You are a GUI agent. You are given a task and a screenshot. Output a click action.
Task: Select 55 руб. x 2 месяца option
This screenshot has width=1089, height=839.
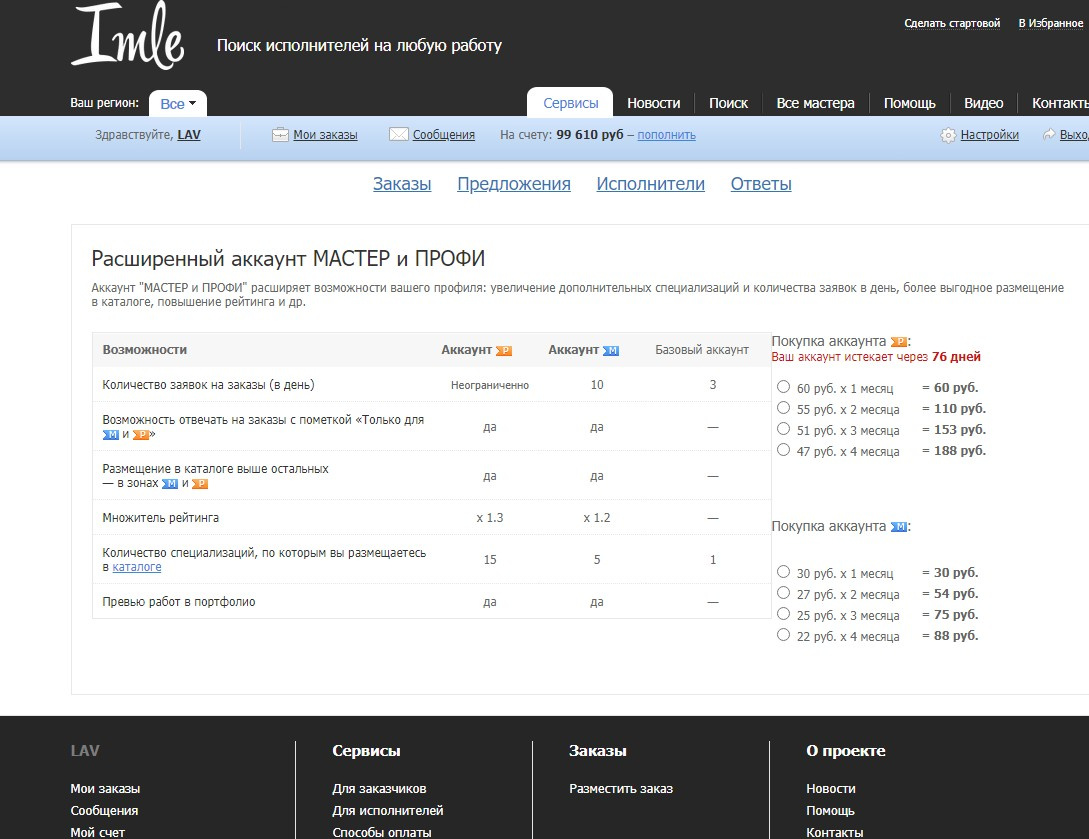tap(783, 408)
